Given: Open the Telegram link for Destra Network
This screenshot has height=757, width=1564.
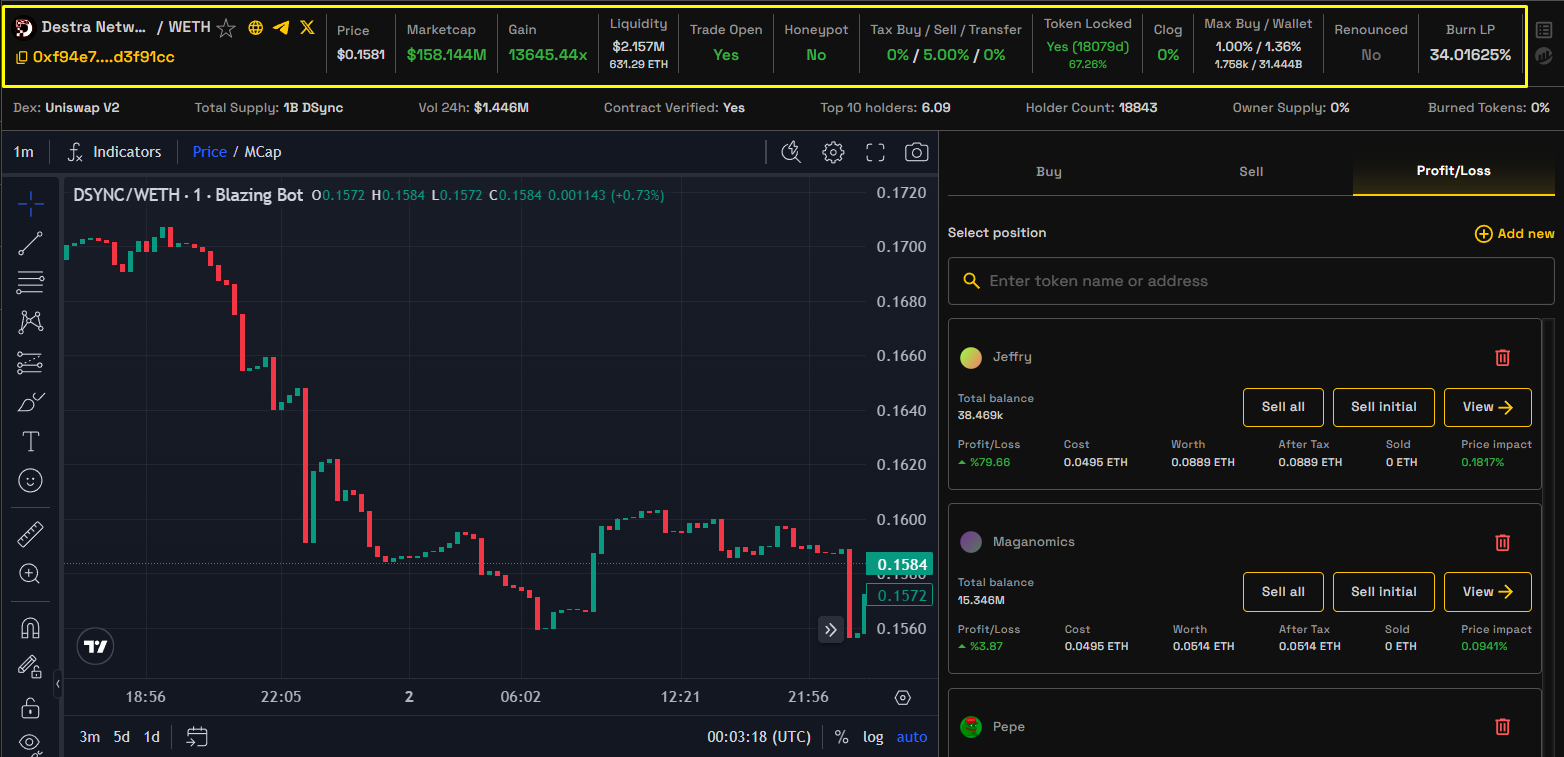Looking at the screenshot, I should click(281, 28).
